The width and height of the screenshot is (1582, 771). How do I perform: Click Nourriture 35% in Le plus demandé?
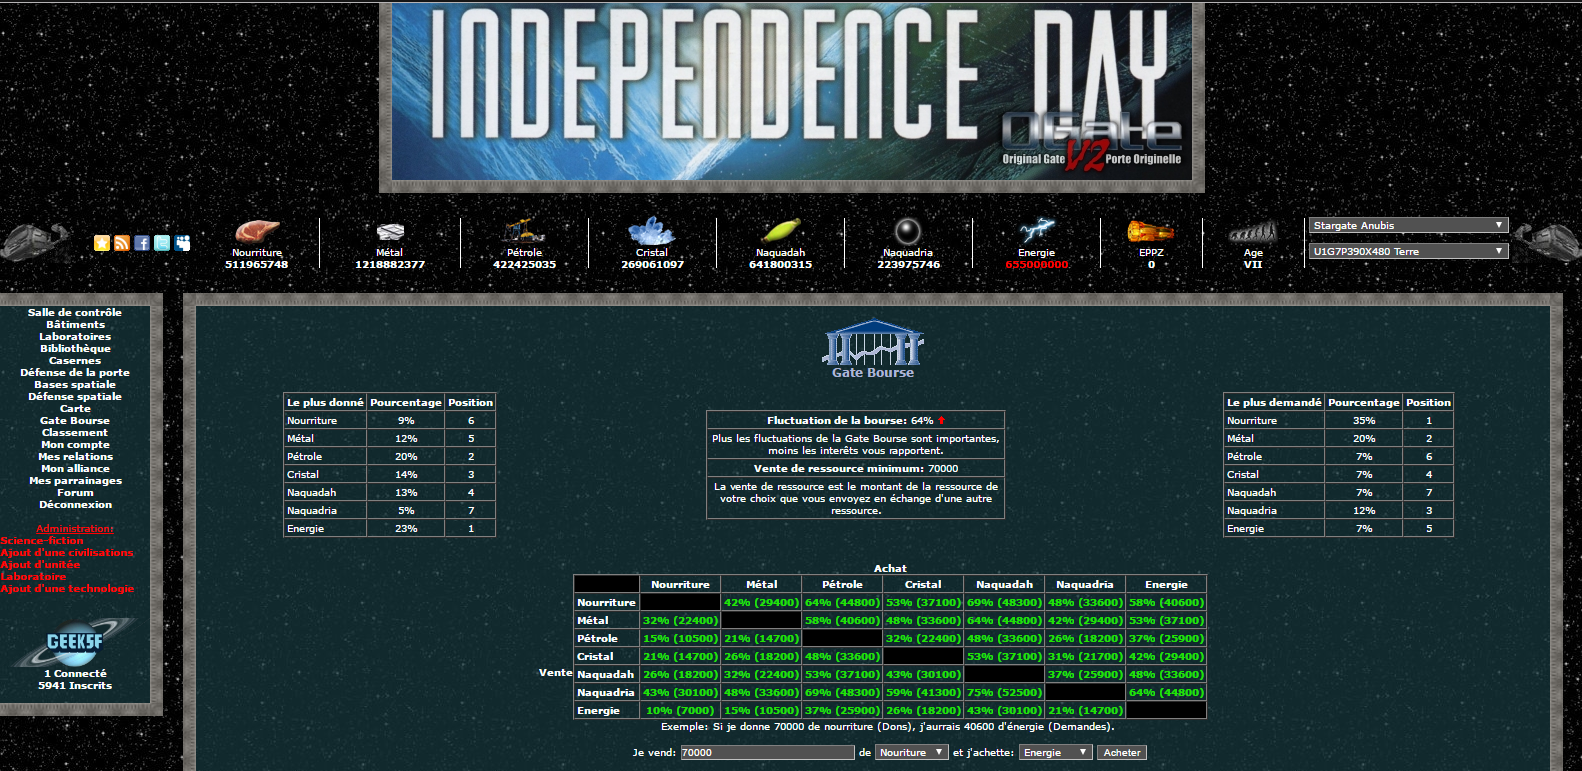click(x=1364, y=420)
